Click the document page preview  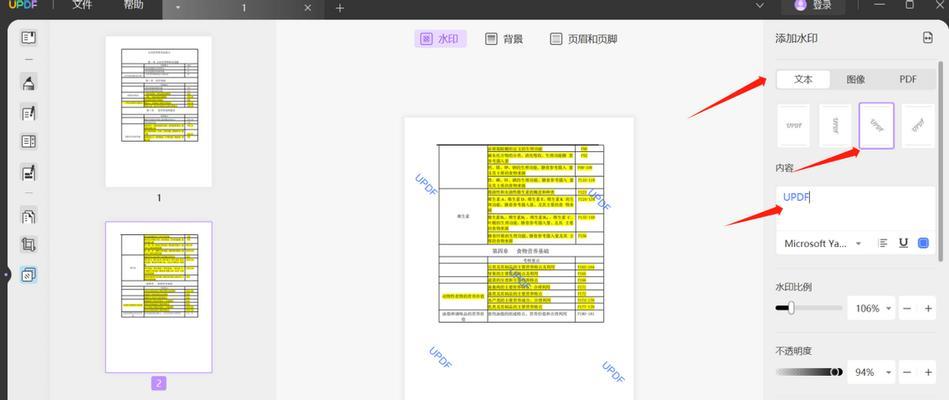click(519, 258)
